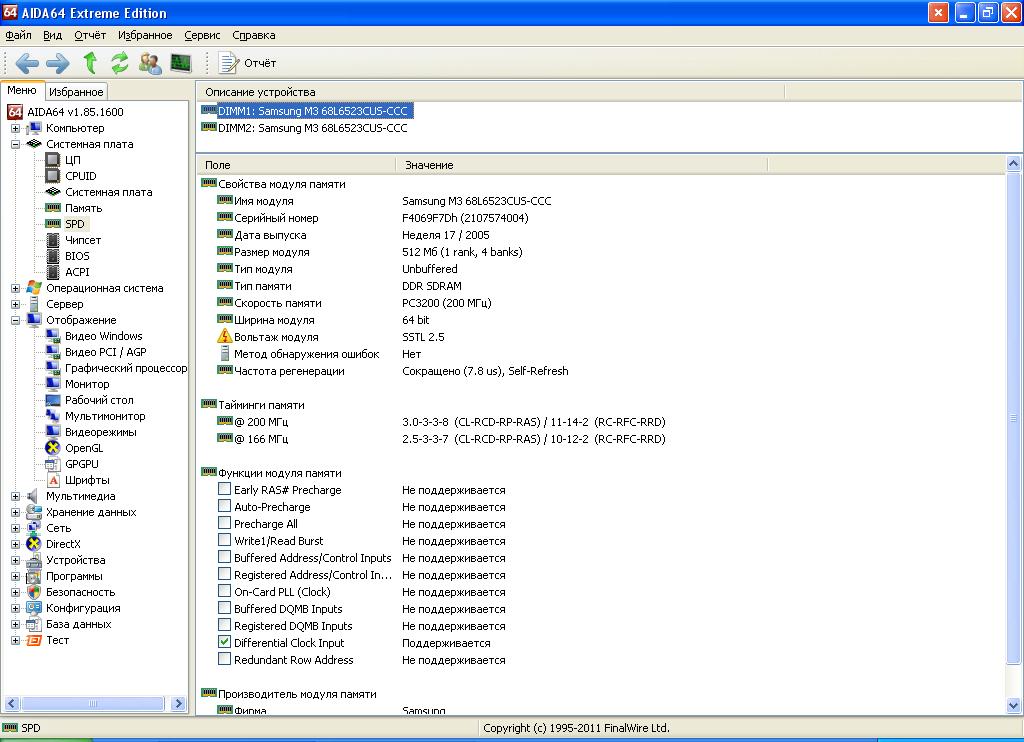Click the tree pane scroll-left arrow
This screenshot has height=742, width=1024.
12,703
